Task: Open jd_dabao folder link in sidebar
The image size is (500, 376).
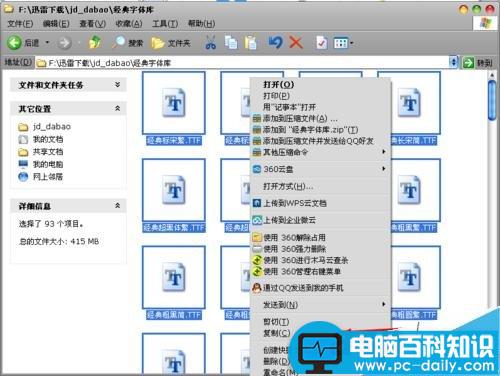Action: click(x=44, y=127)
